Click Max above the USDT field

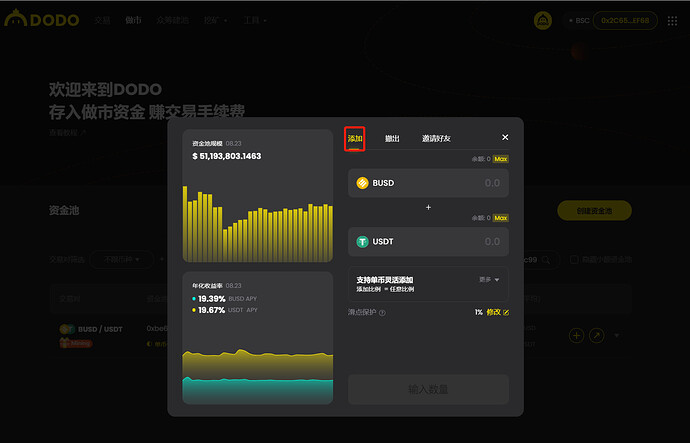point(500,218)
